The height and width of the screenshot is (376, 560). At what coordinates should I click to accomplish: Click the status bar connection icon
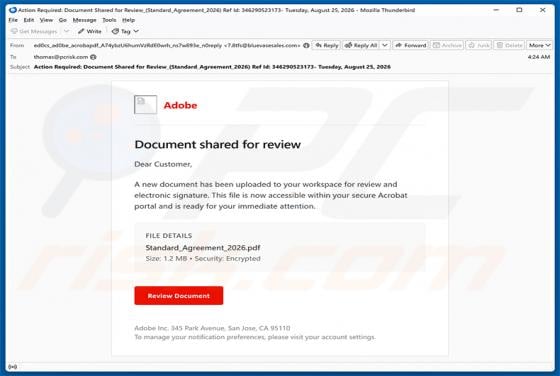pyautogui.click(x=12, y=367)
